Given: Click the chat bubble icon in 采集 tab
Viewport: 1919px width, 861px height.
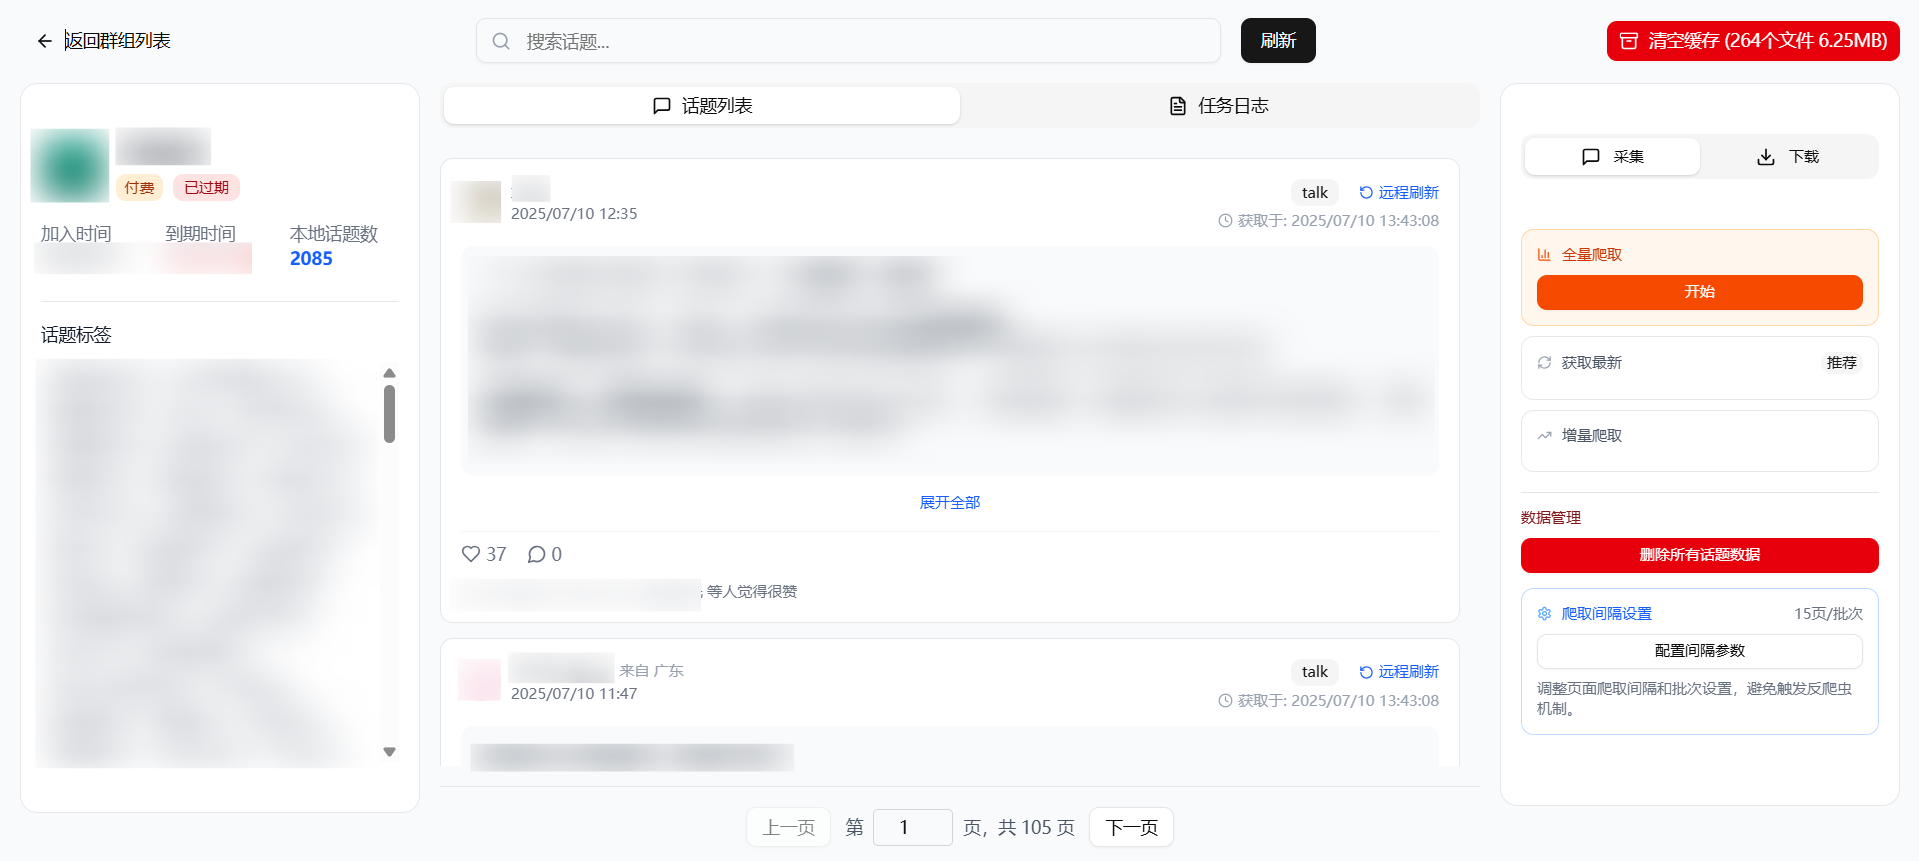Looking at the screenshot, I should click(x=1591, y=157).
